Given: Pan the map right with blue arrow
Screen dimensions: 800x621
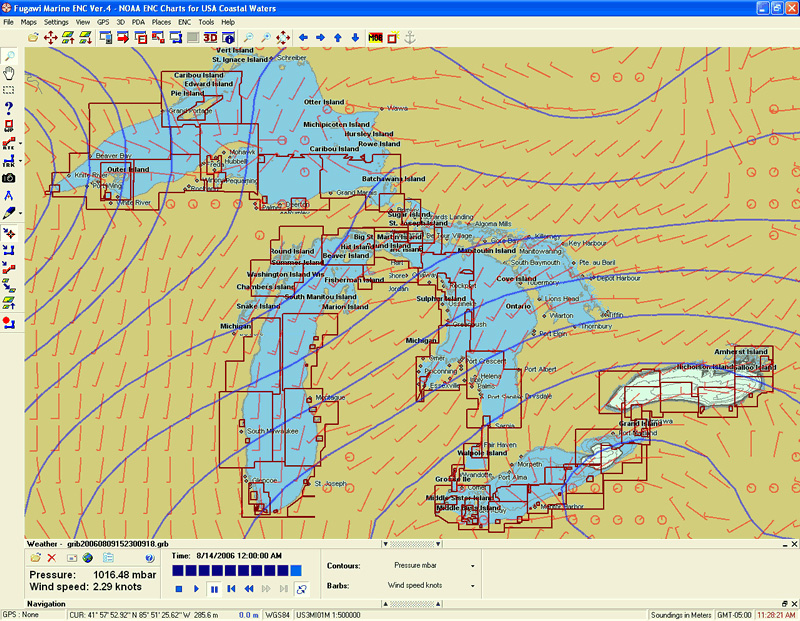Looking at the screenshot, I should (x=320, y=37).
